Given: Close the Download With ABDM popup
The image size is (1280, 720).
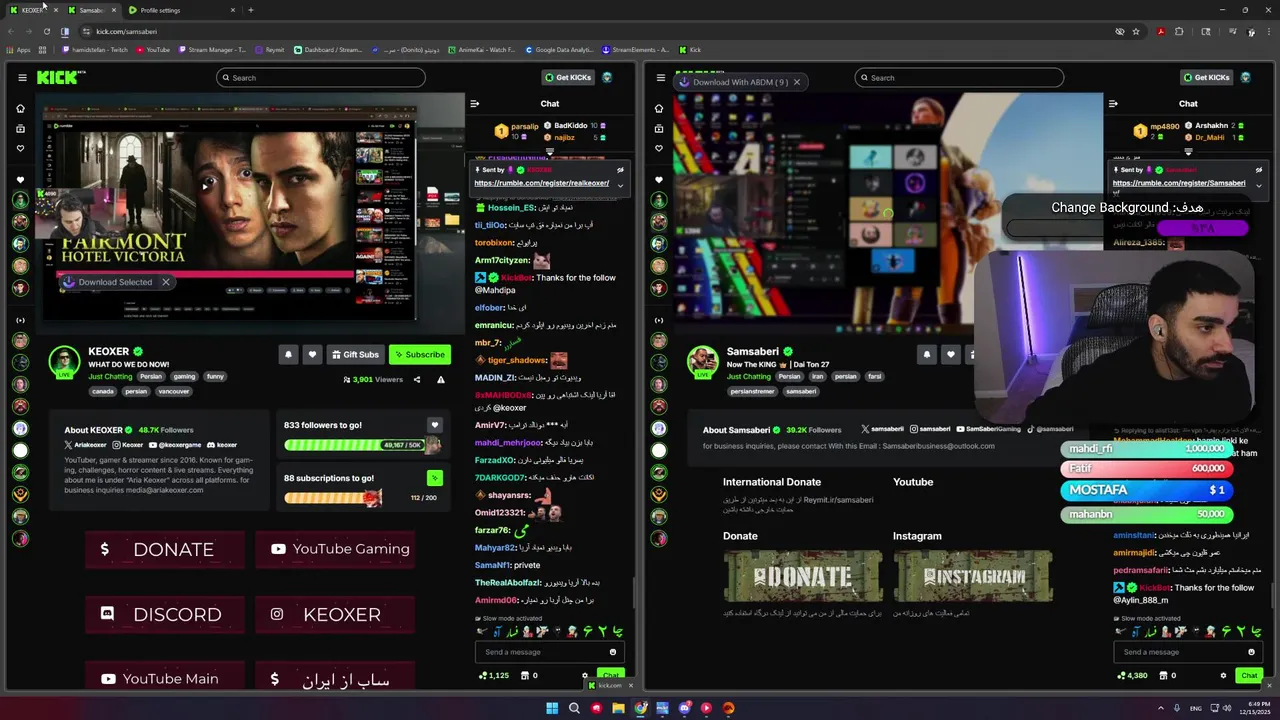Looking at the screenshot, I should (796, 82).
